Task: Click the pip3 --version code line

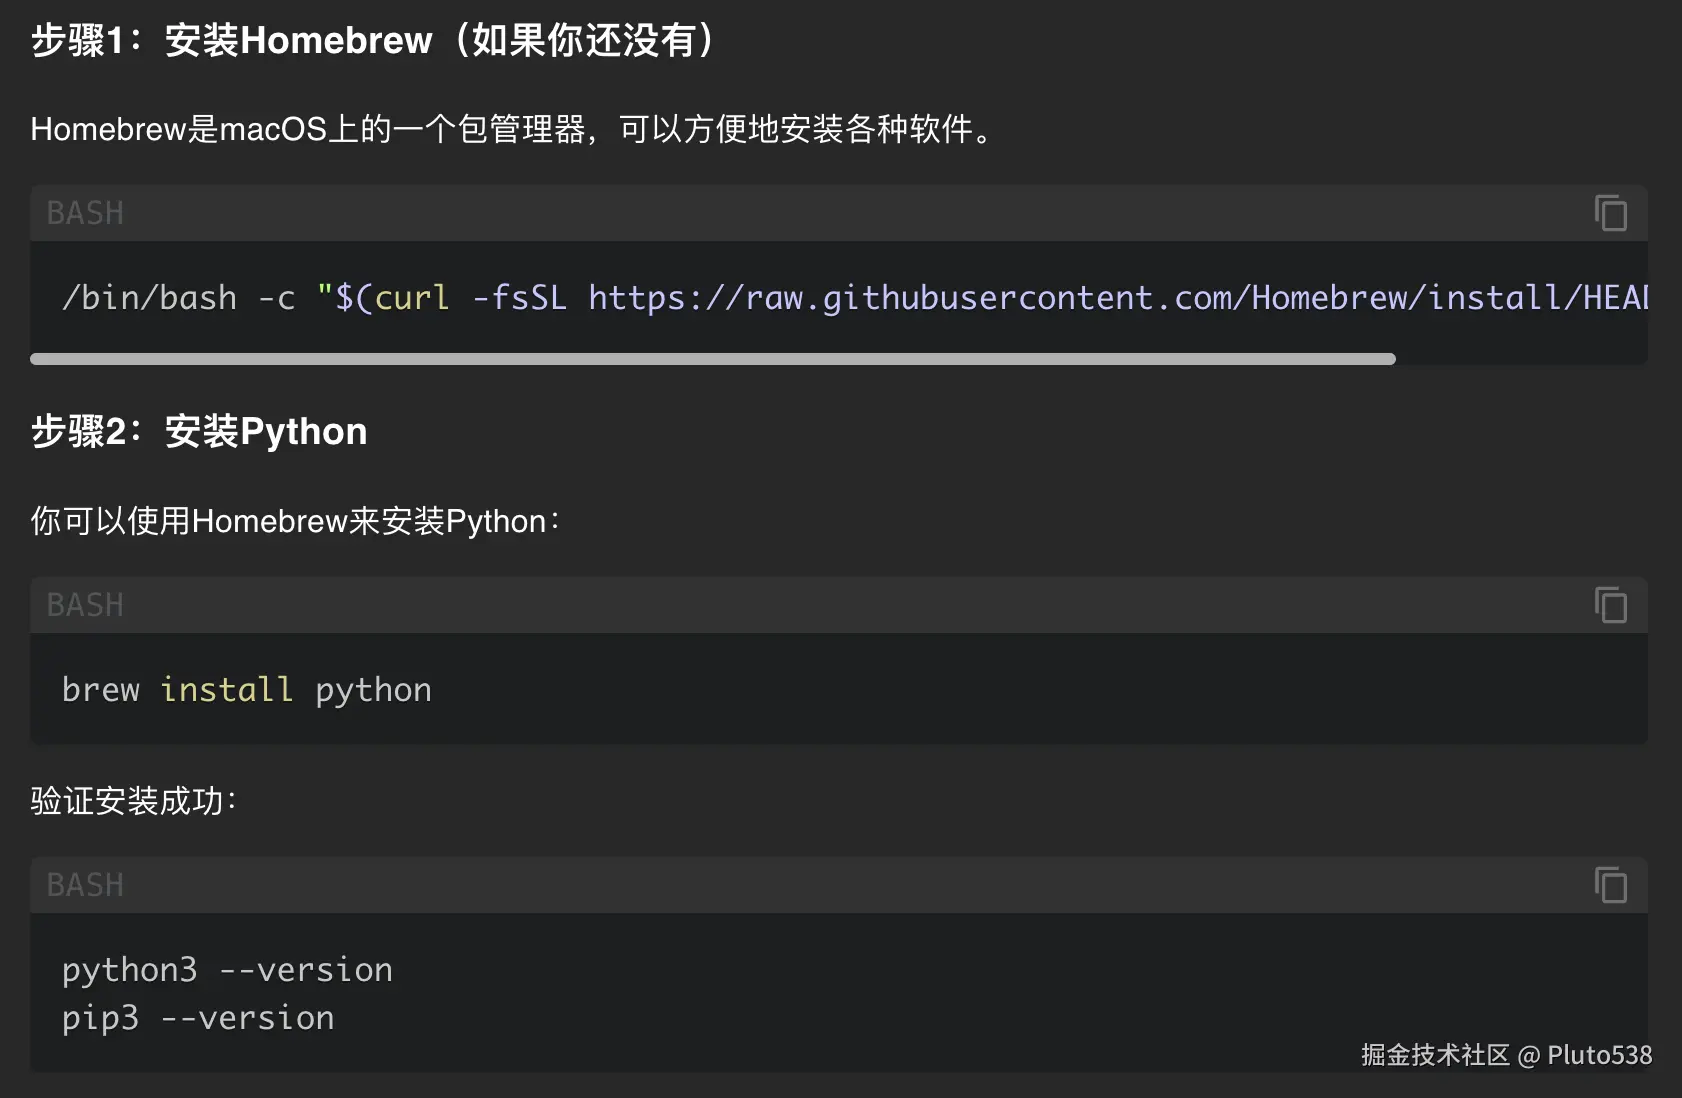Action: (x=198, y=1018)
